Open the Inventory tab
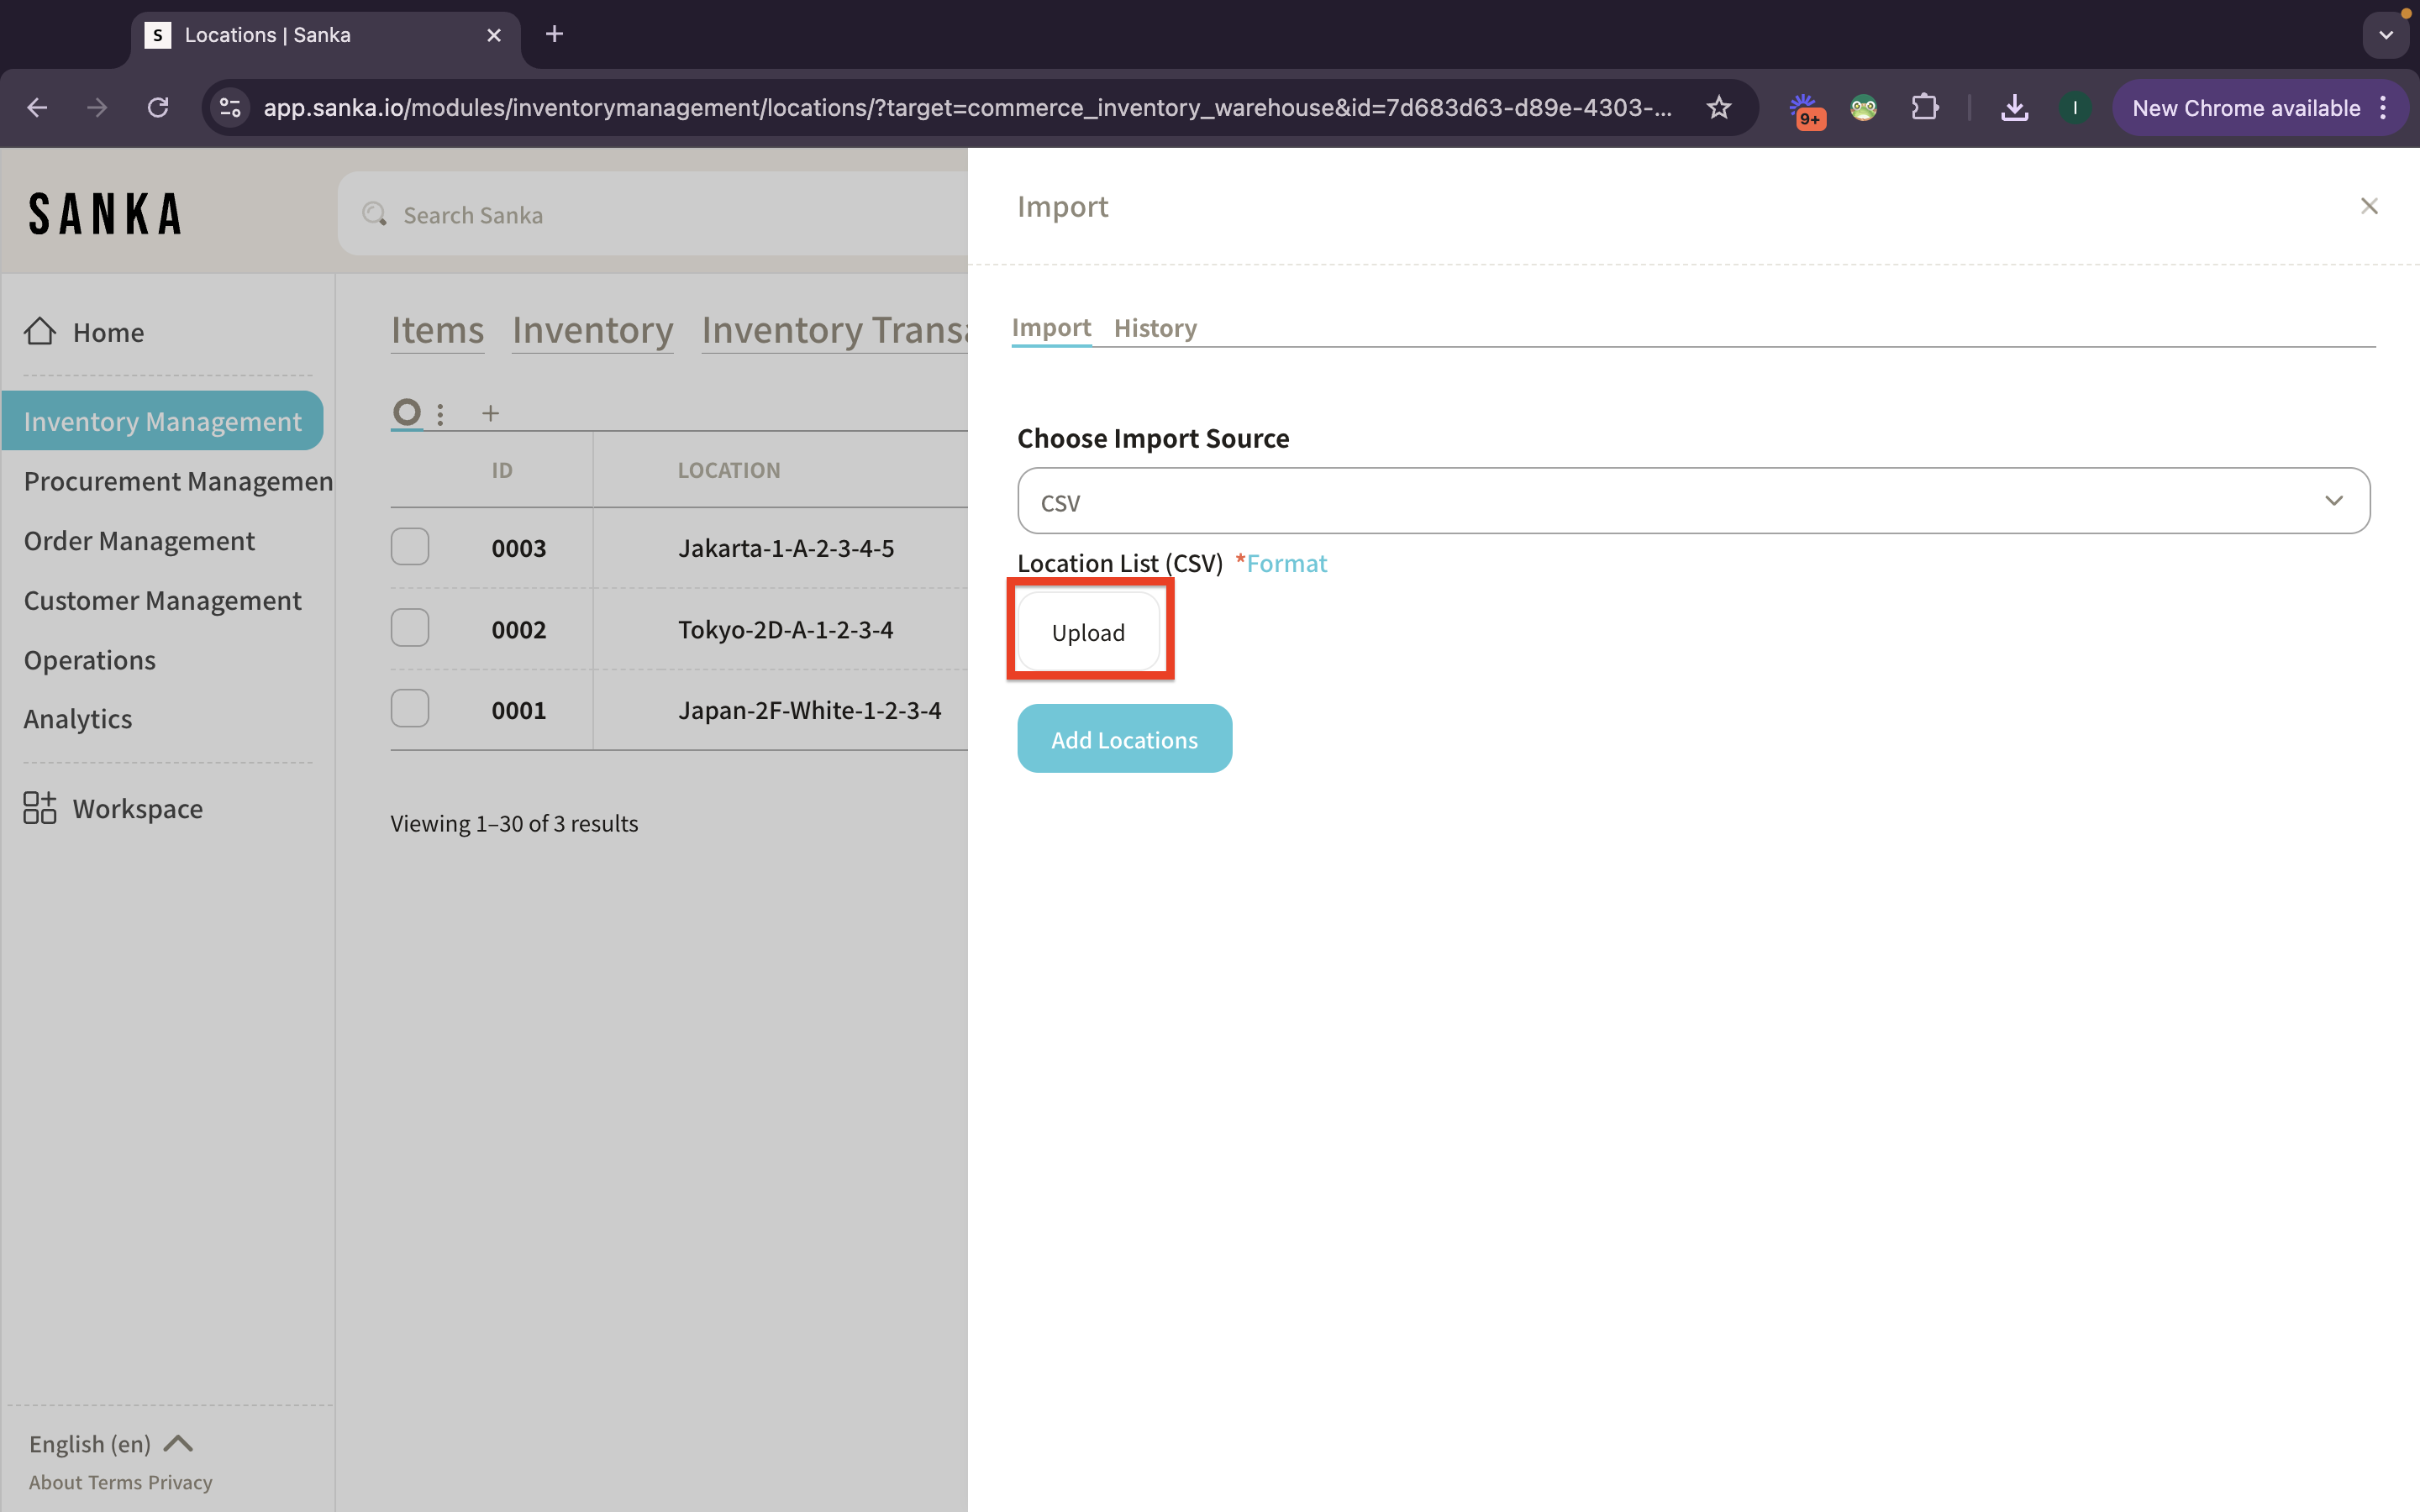This screenshot has height=1512, width=2420. click(x=592, y=330)
